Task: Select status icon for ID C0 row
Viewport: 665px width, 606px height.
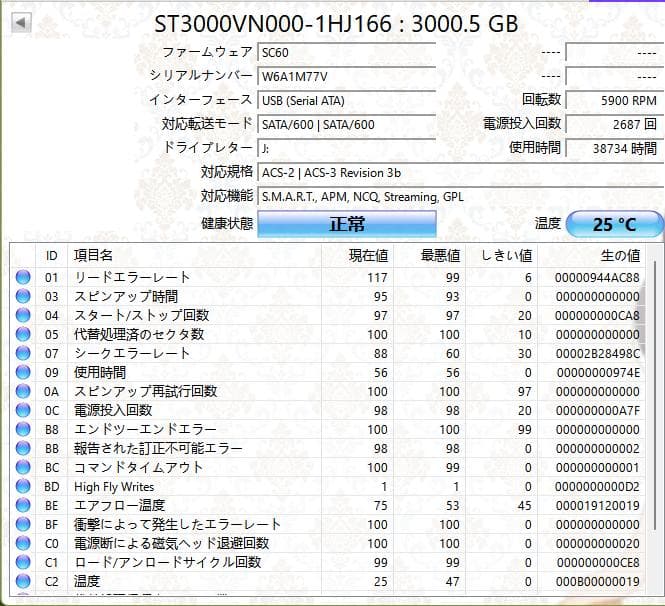Action: 23,543
